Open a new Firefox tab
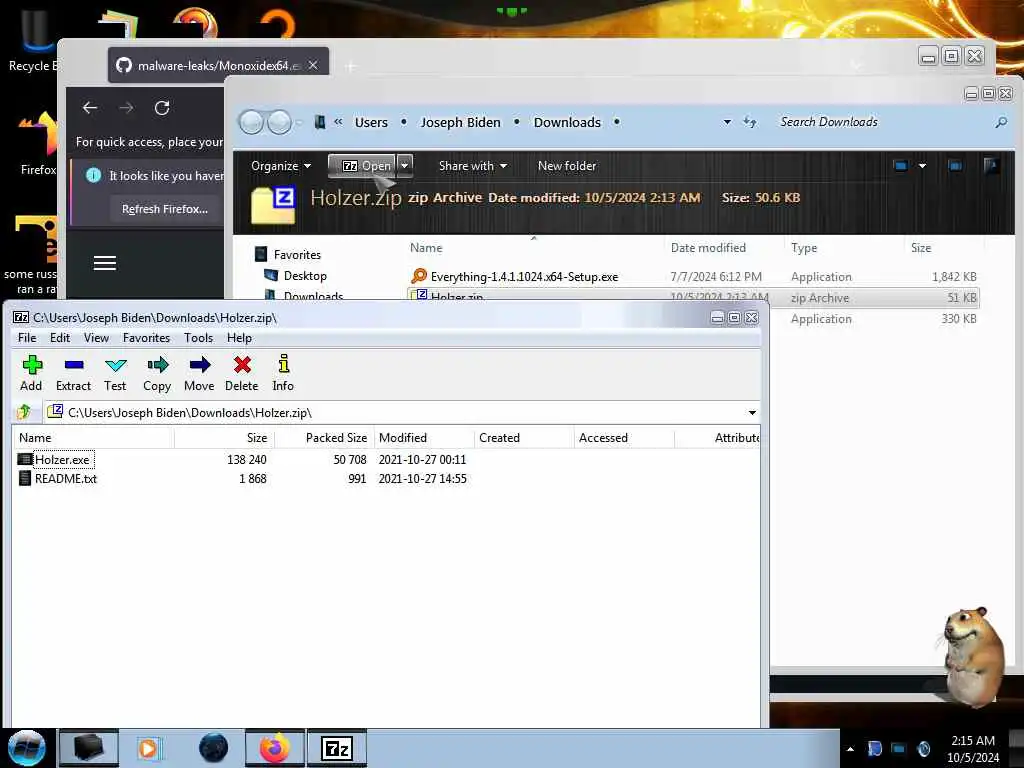The height and width of the screenshot is (768, 1024). [x=351, y=66]
